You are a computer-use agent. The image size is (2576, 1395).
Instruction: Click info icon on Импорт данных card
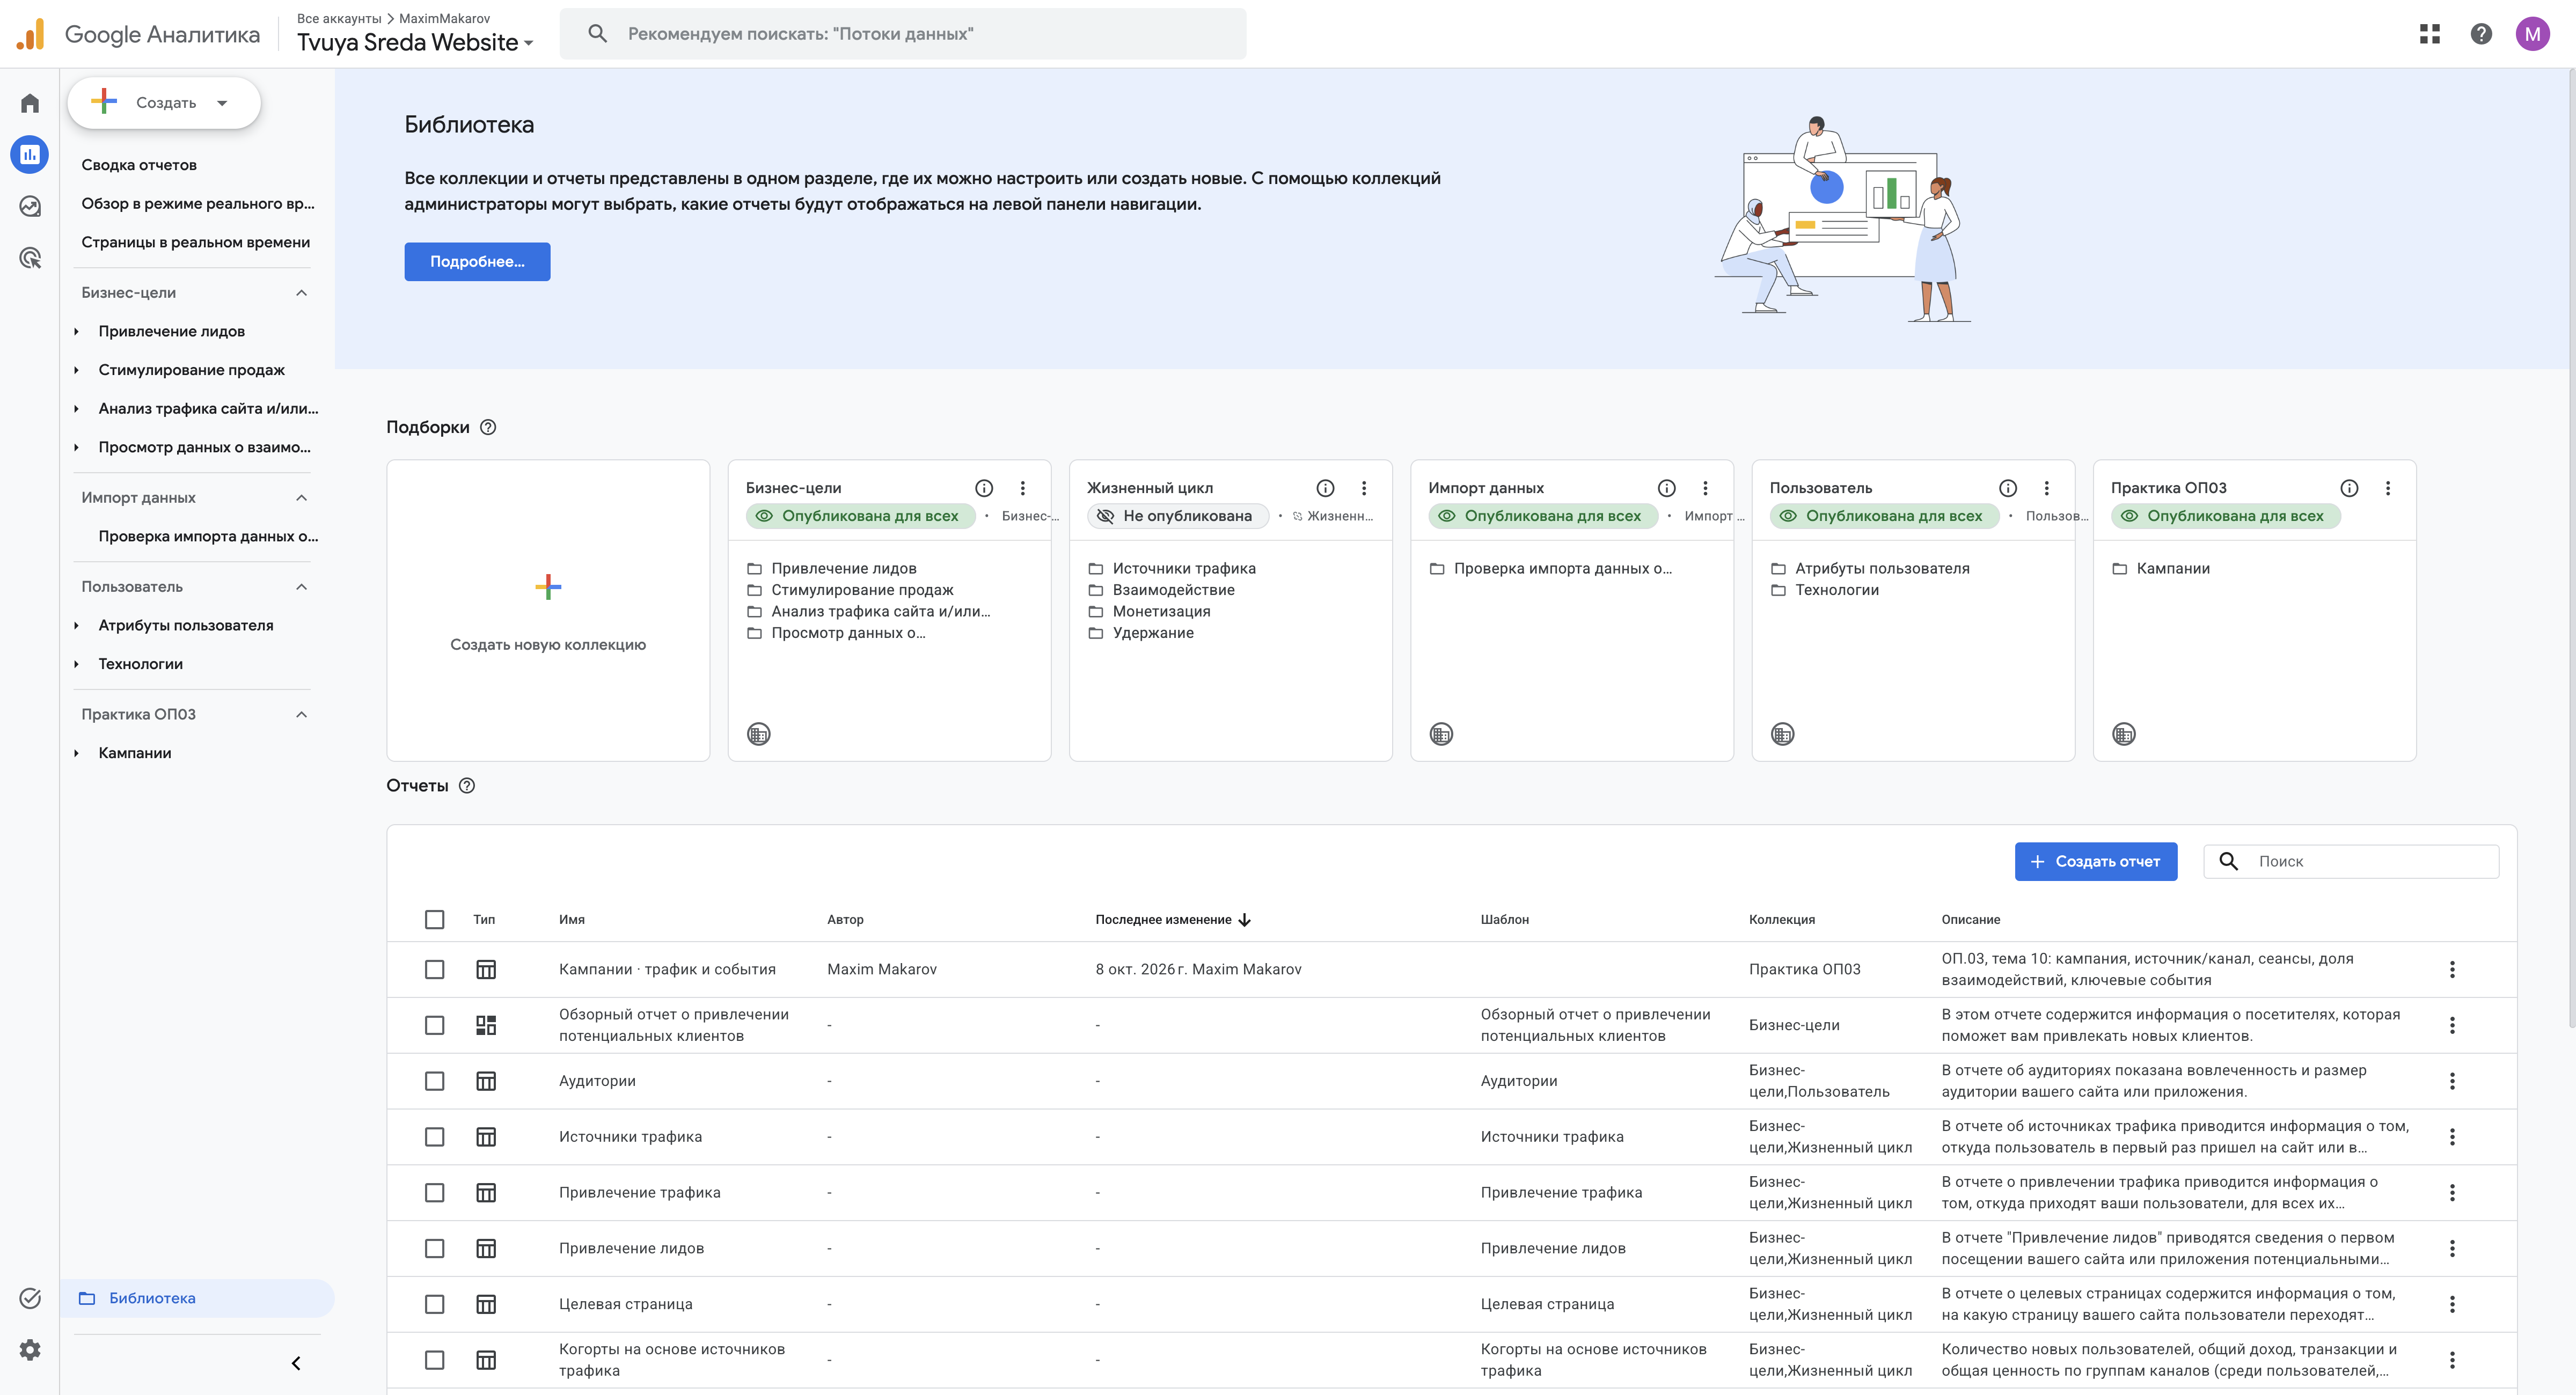click(1666, 488)
